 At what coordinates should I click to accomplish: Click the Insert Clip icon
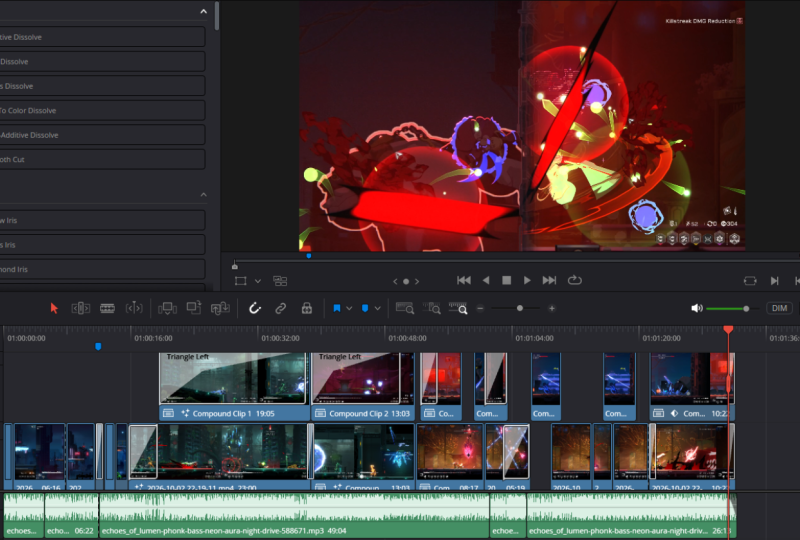pos(167,308)
